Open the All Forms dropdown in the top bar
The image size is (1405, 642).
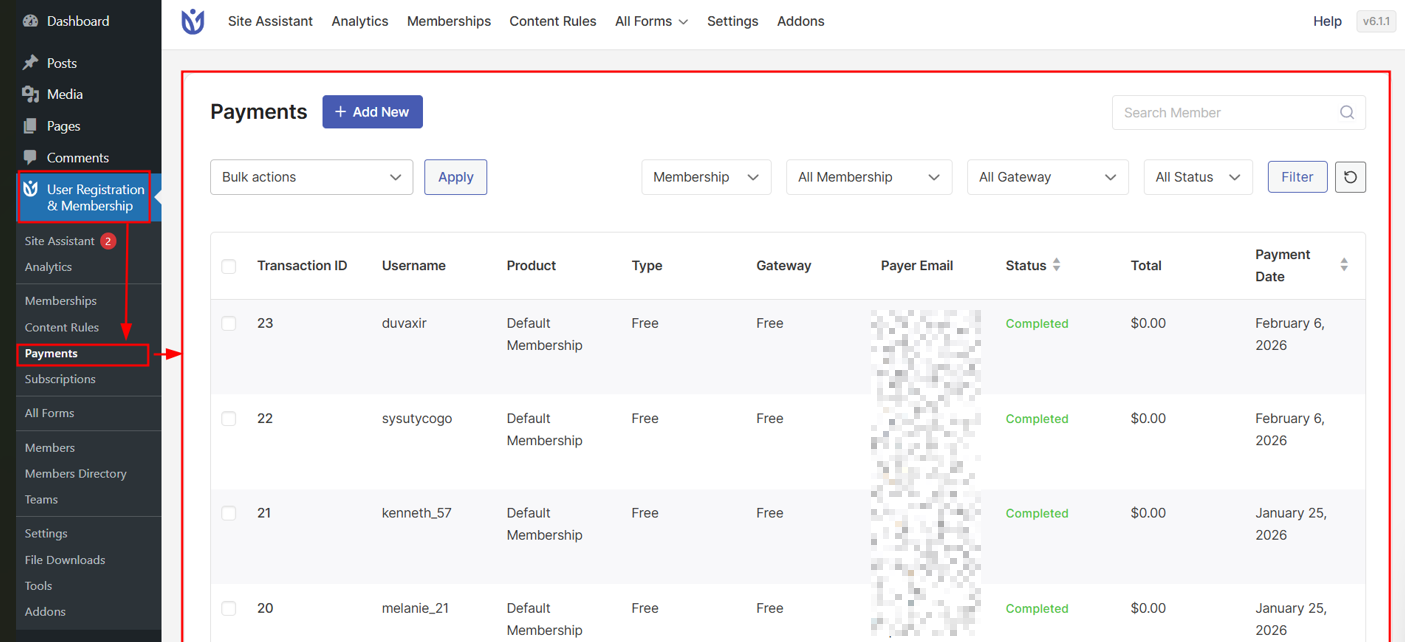pos(651,21)
